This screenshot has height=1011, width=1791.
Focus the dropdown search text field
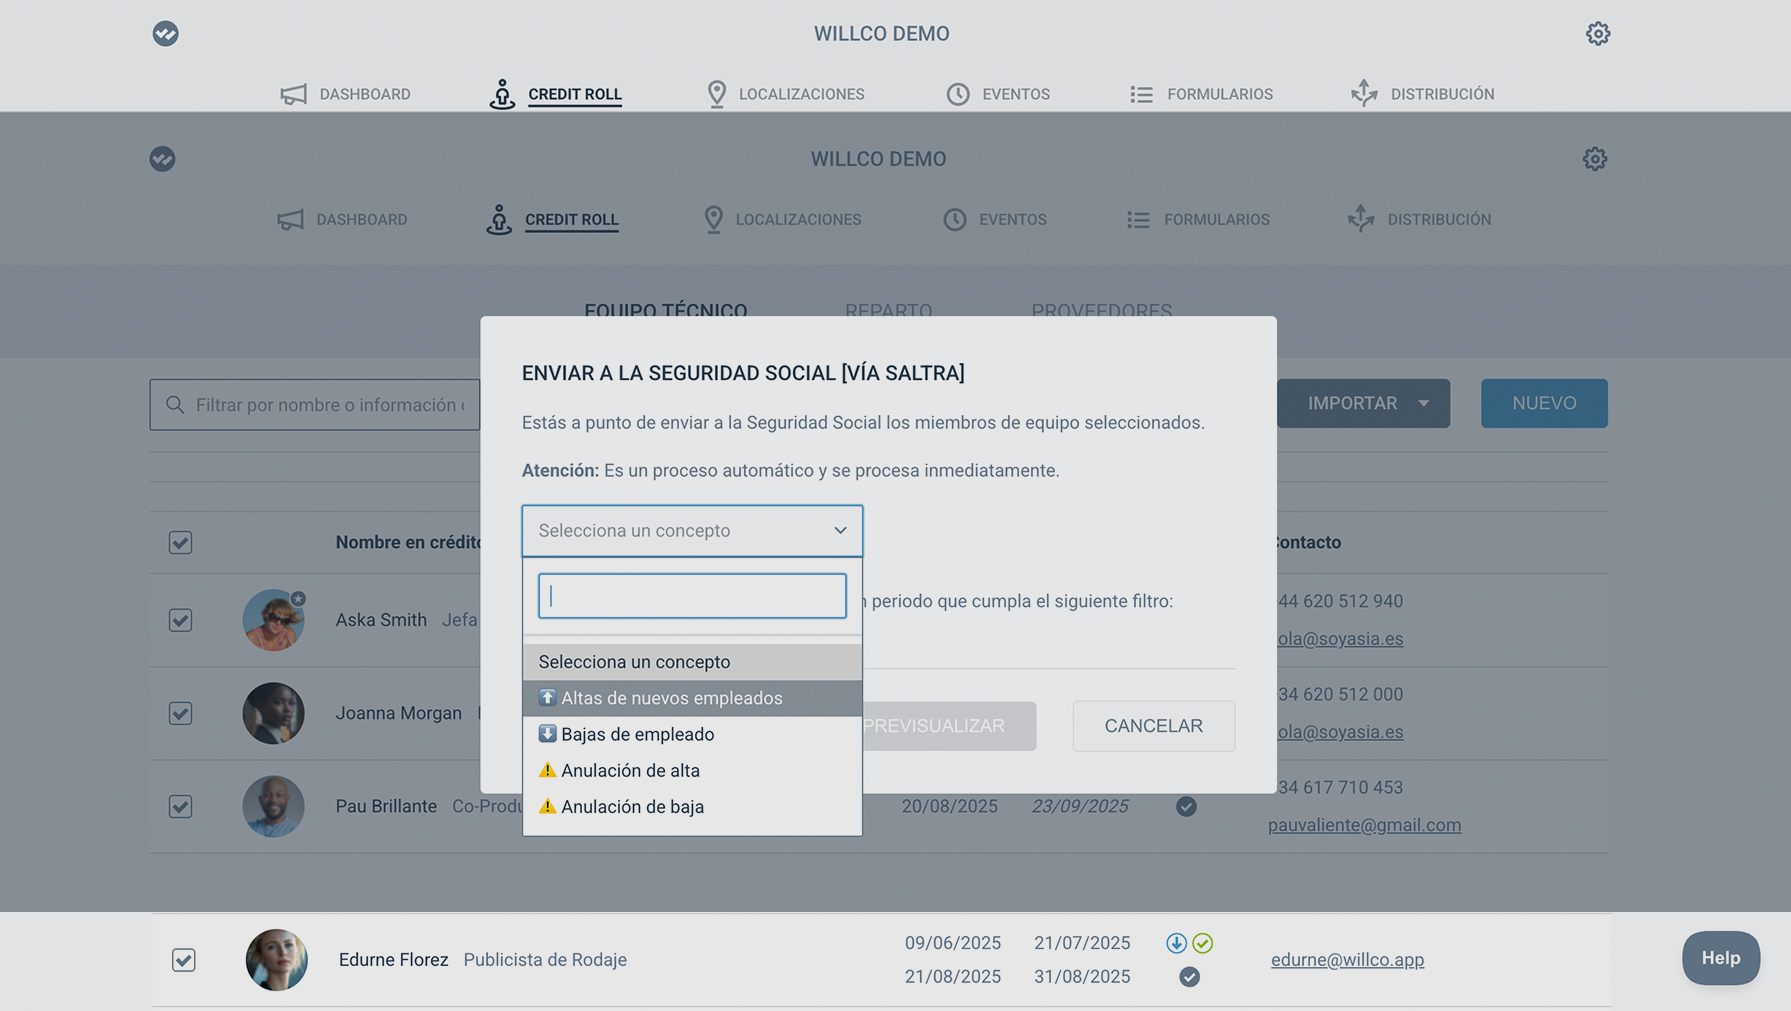click(692, 596)
